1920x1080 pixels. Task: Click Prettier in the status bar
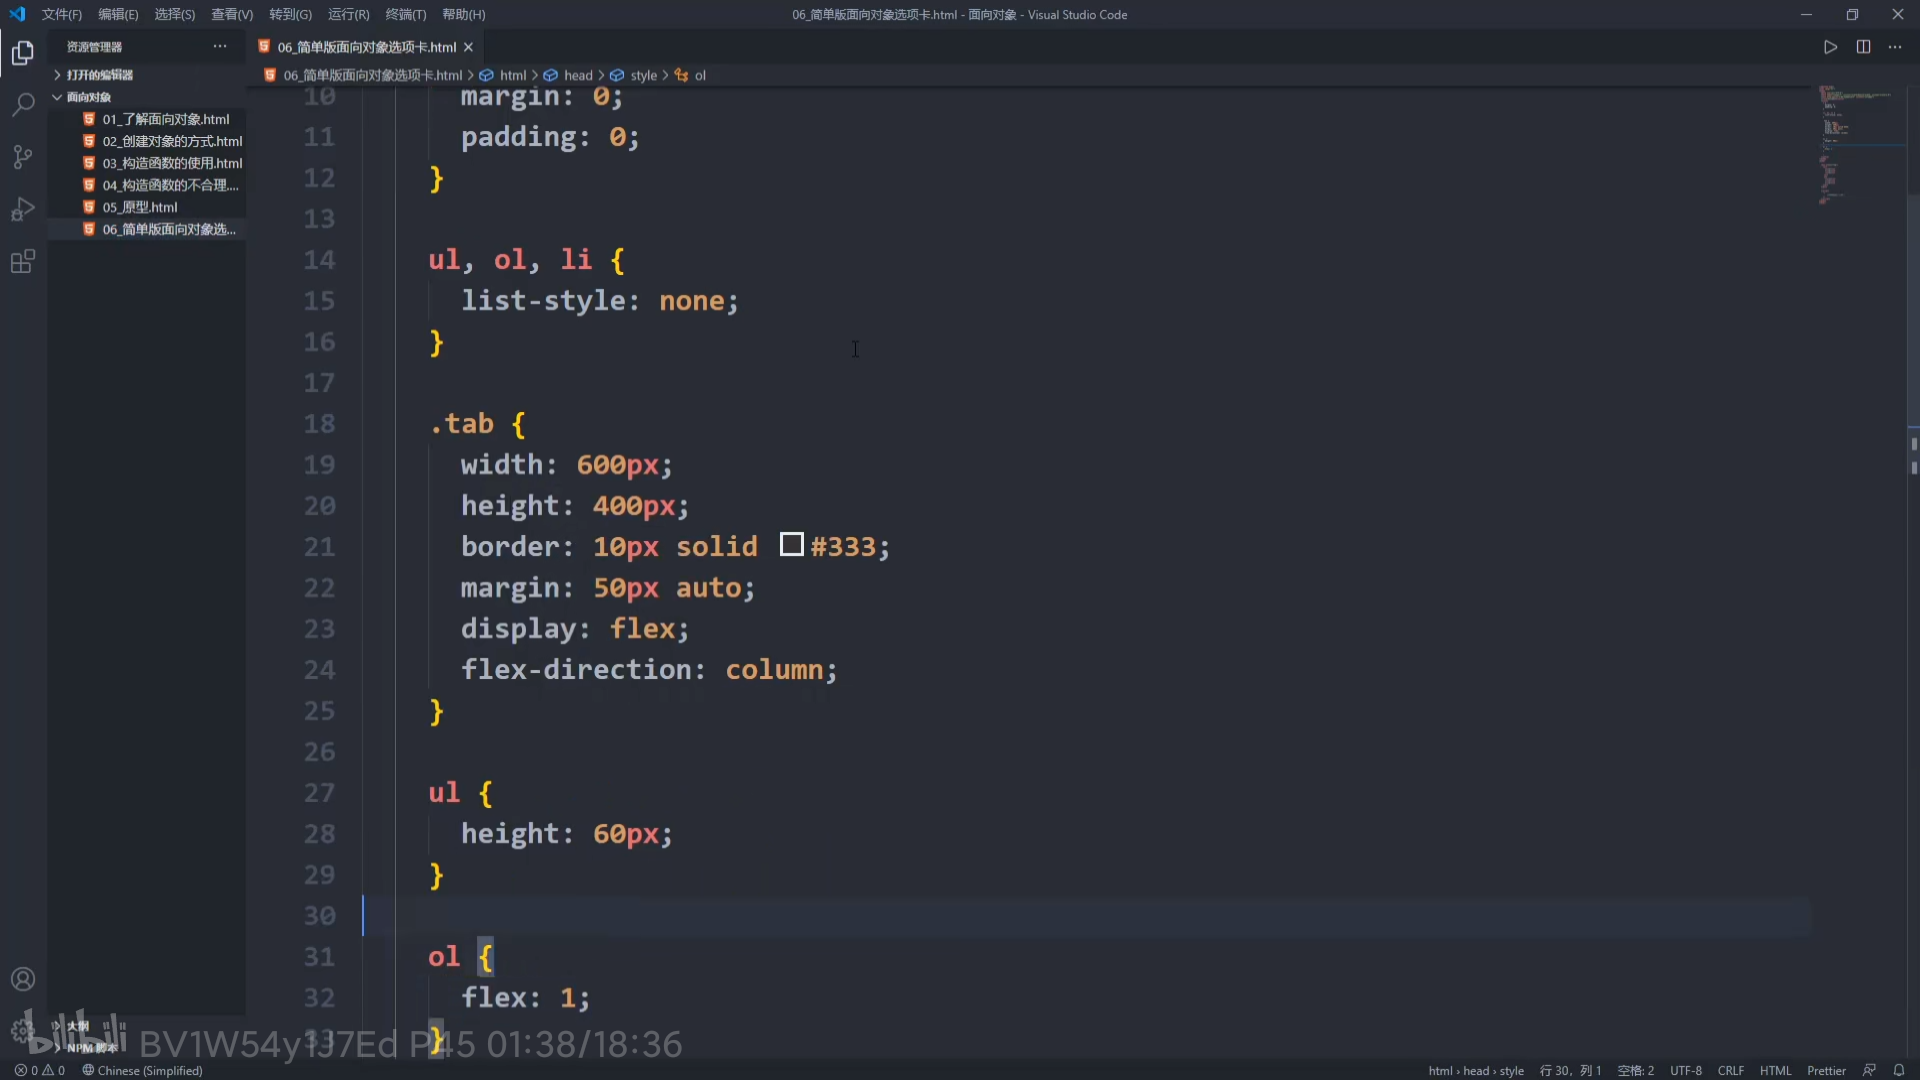click(1826, 1070)
